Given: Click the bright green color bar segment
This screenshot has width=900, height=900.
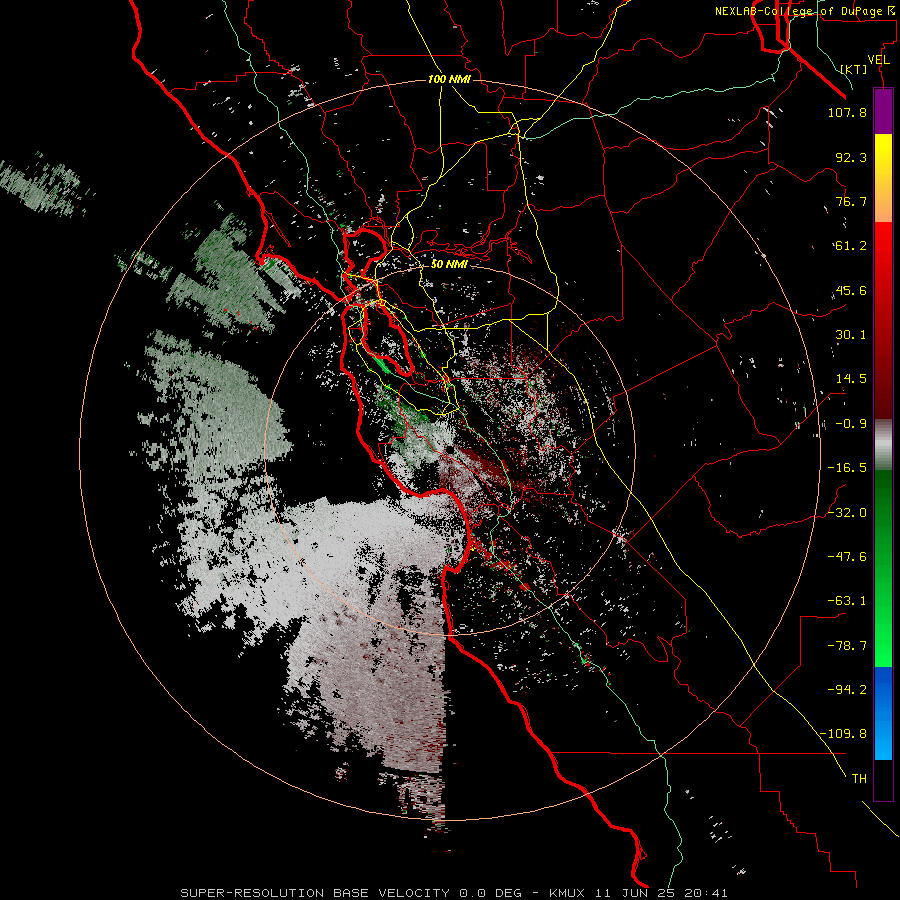Looking at the screenshot, I should pyautogui.click(x=883, y=631).
